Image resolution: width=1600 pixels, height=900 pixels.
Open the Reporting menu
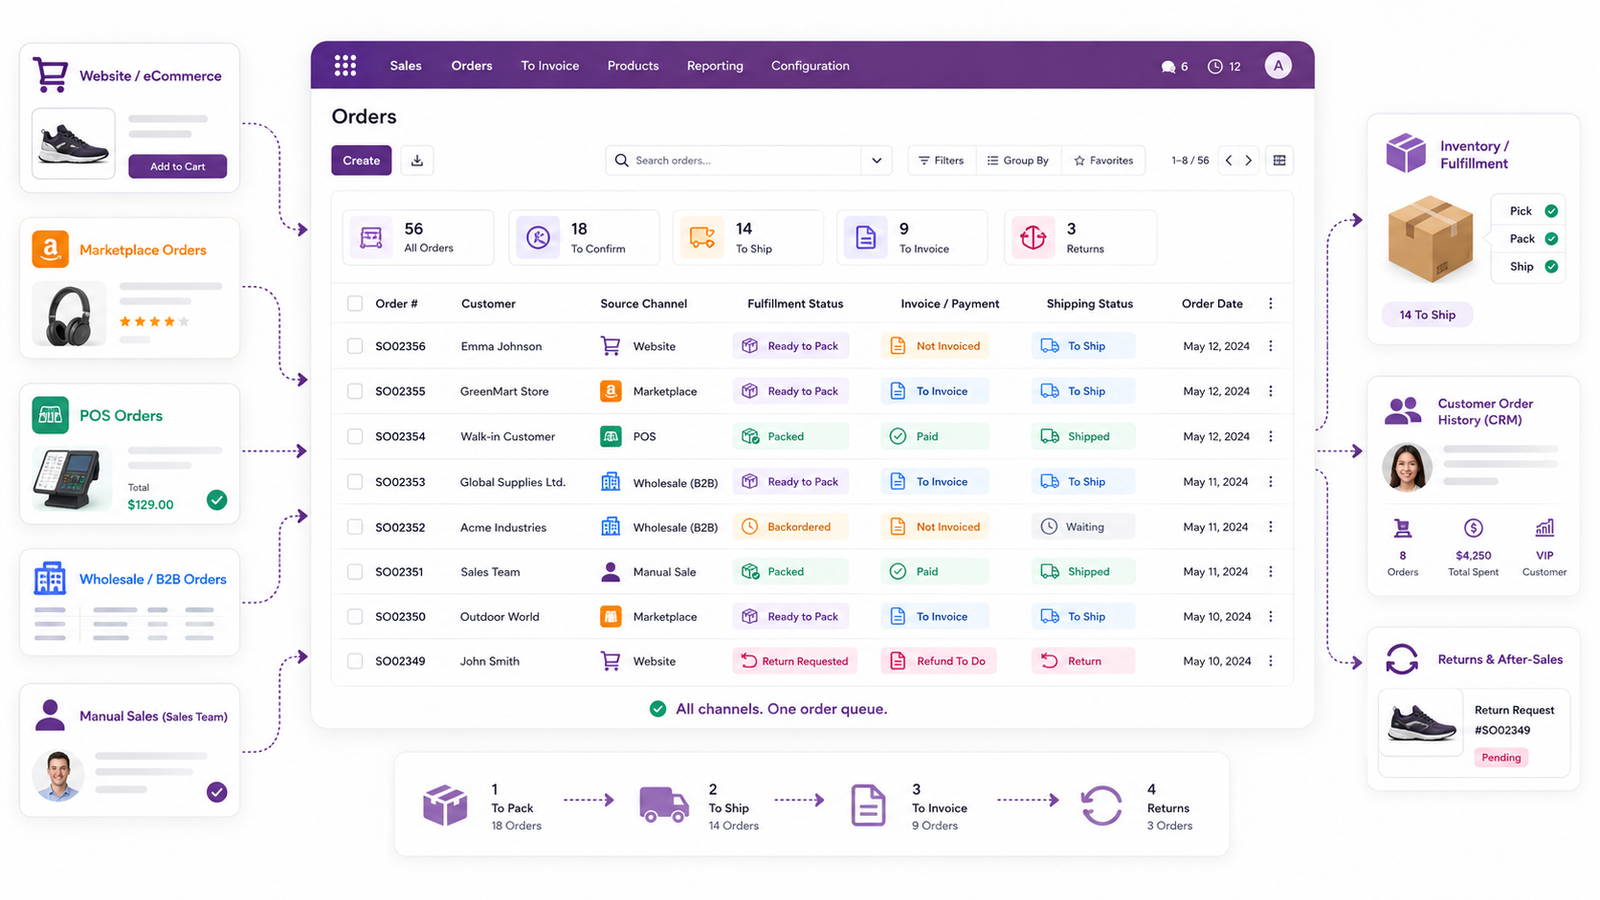point(715,66)
